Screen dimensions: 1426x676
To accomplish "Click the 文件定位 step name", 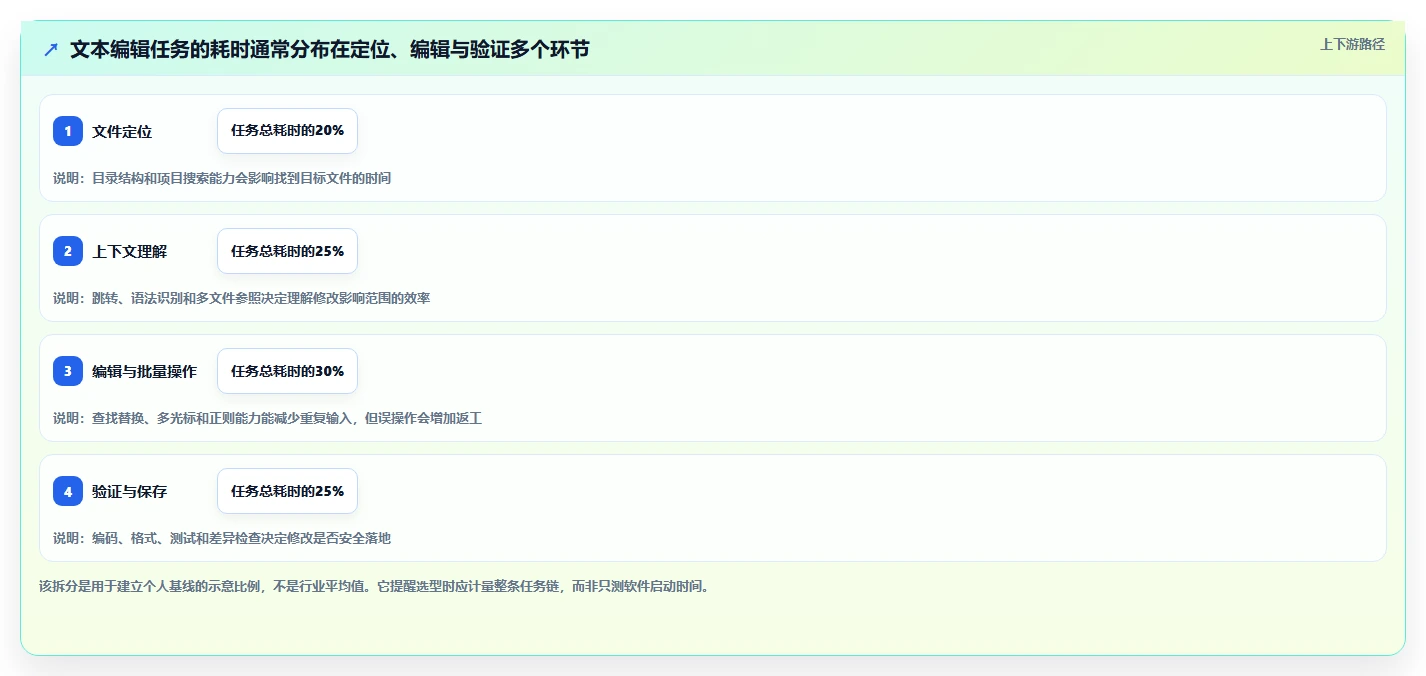I will click(122, 131).
